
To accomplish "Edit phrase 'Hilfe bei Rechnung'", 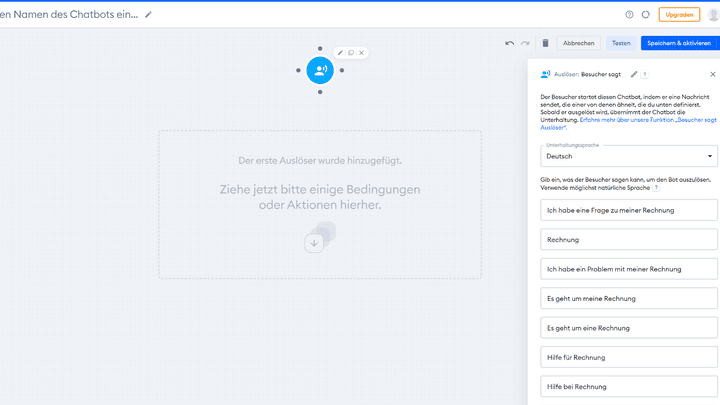I will point(629,387).
